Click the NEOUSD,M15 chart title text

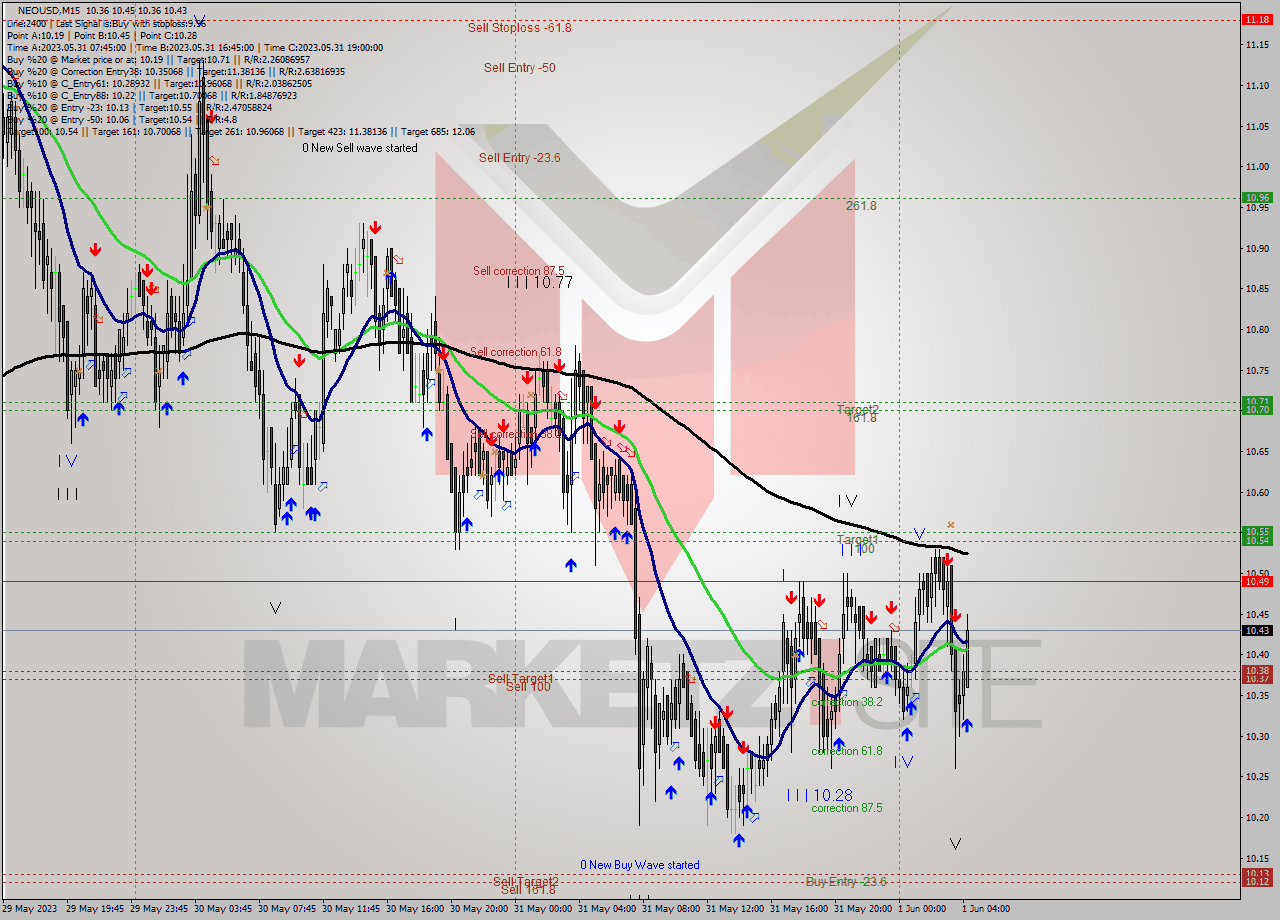(50, 10)
